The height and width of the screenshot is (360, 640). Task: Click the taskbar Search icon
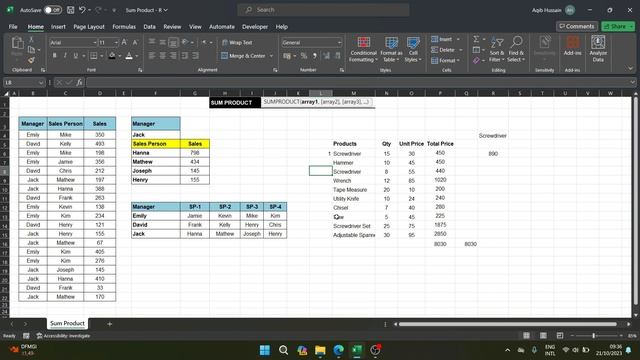(283, 350)
